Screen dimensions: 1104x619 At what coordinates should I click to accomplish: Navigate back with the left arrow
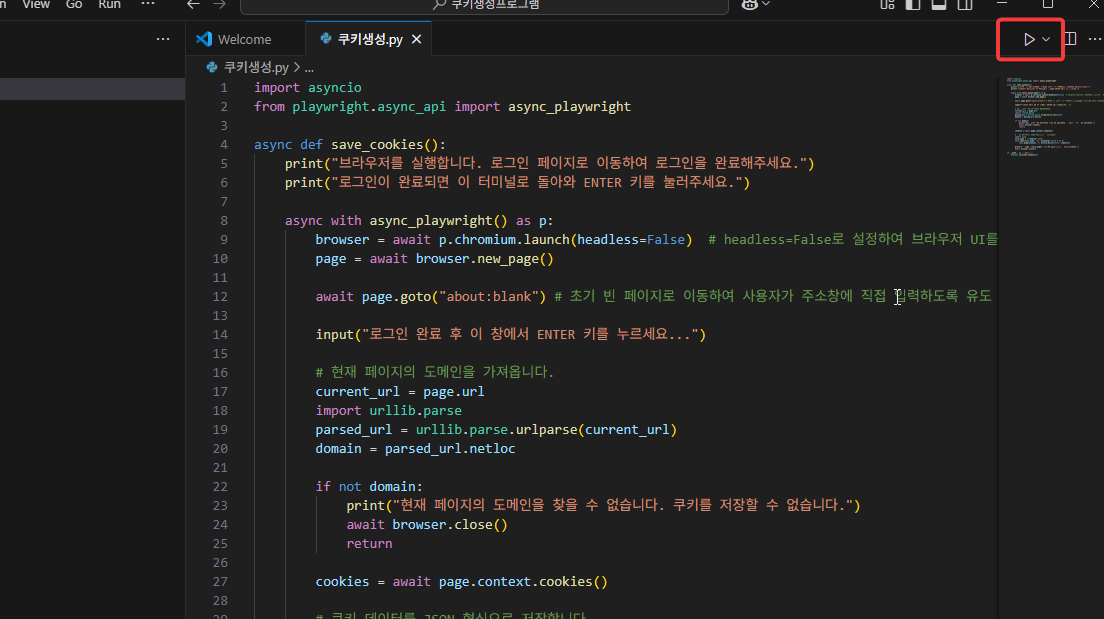[193, 5]
